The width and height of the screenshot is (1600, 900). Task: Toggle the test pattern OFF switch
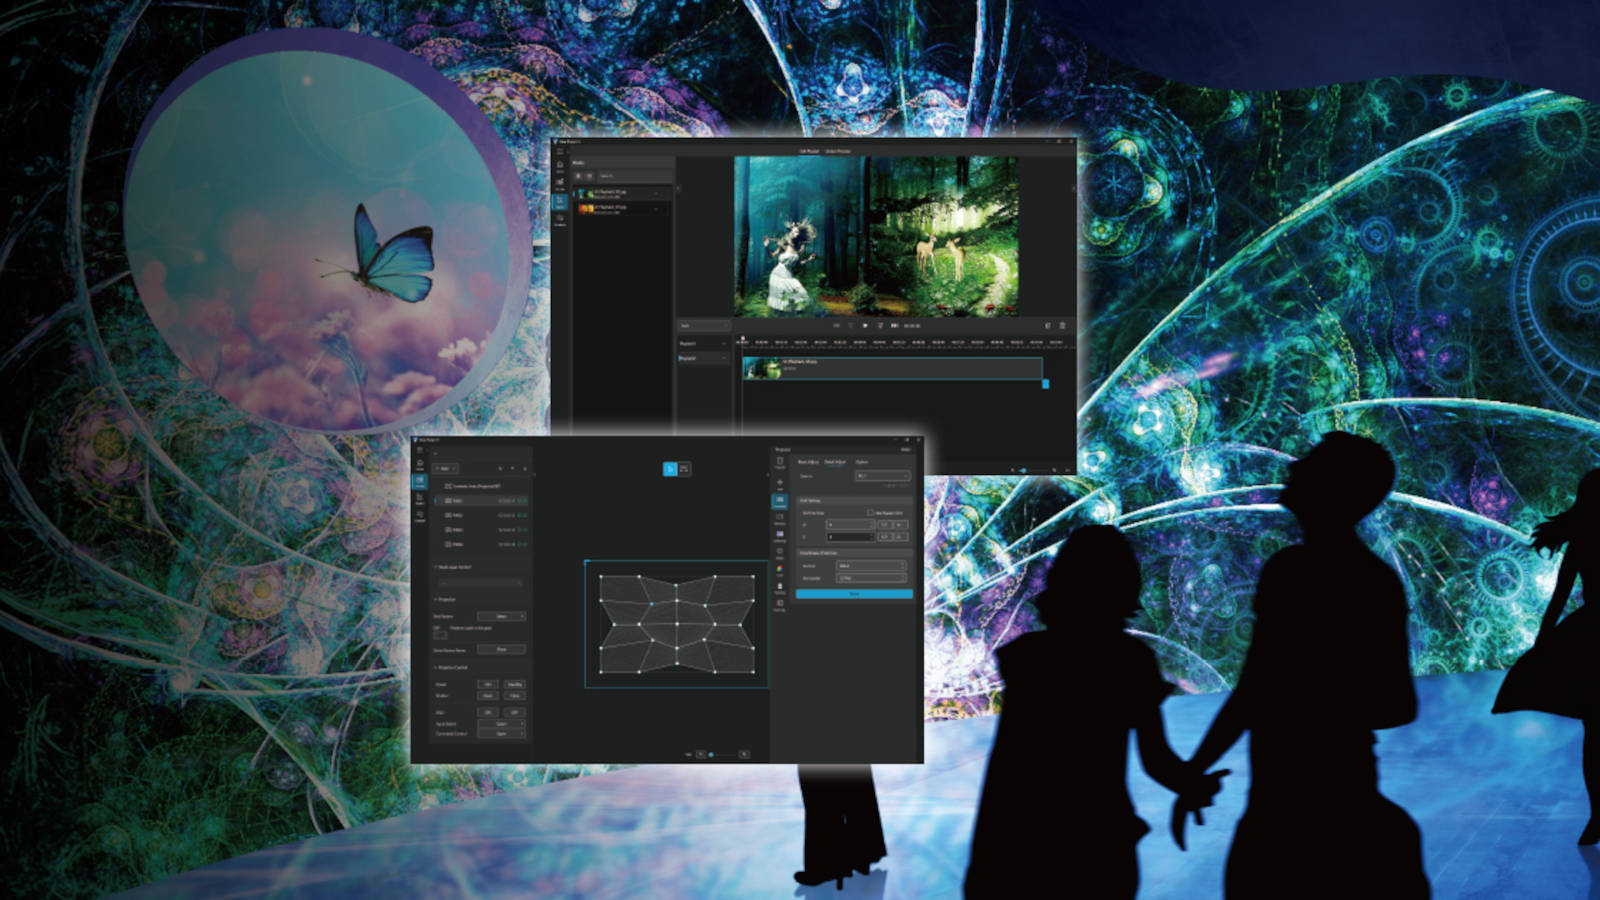440,634
